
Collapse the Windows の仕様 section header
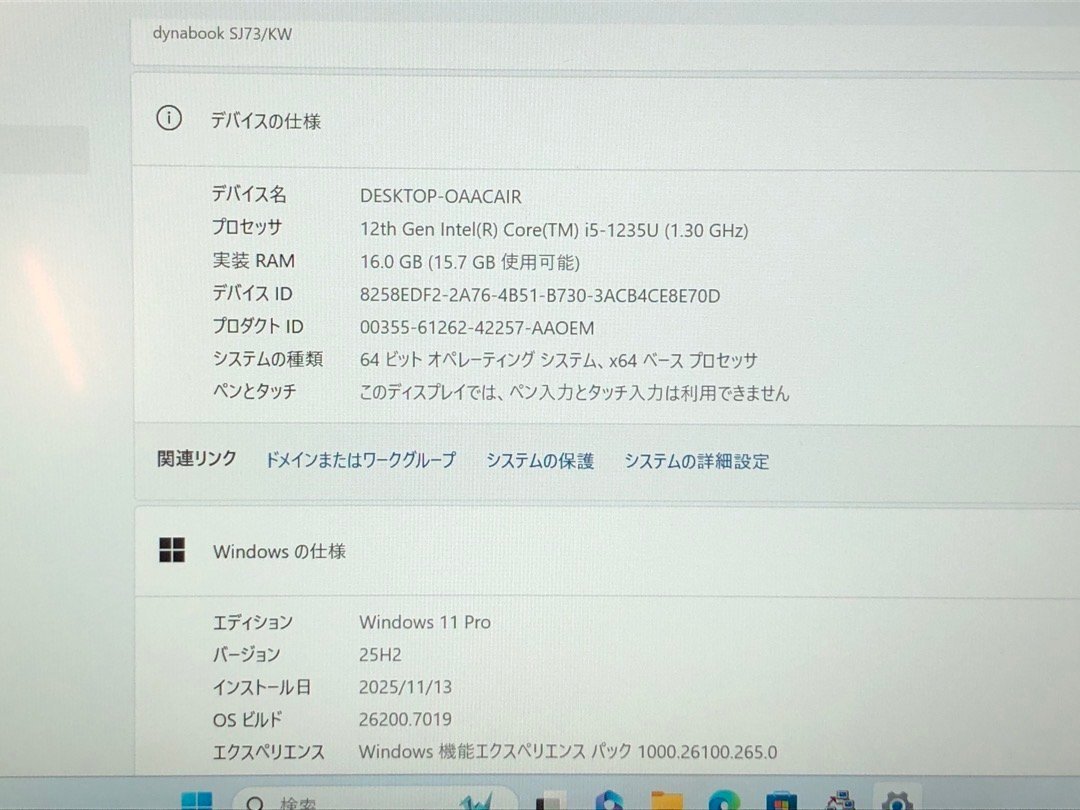pos(608,551)
